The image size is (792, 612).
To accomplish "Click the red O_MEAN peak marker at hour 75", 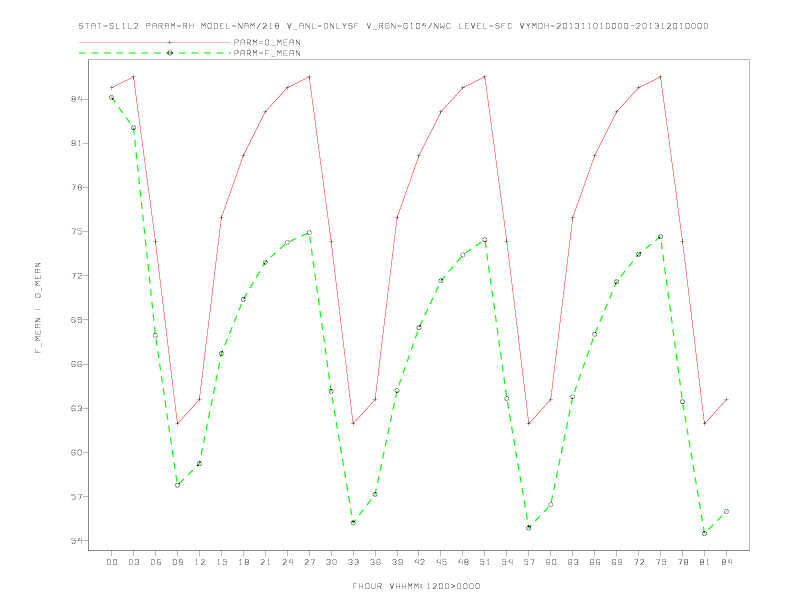I will (661, 77).
